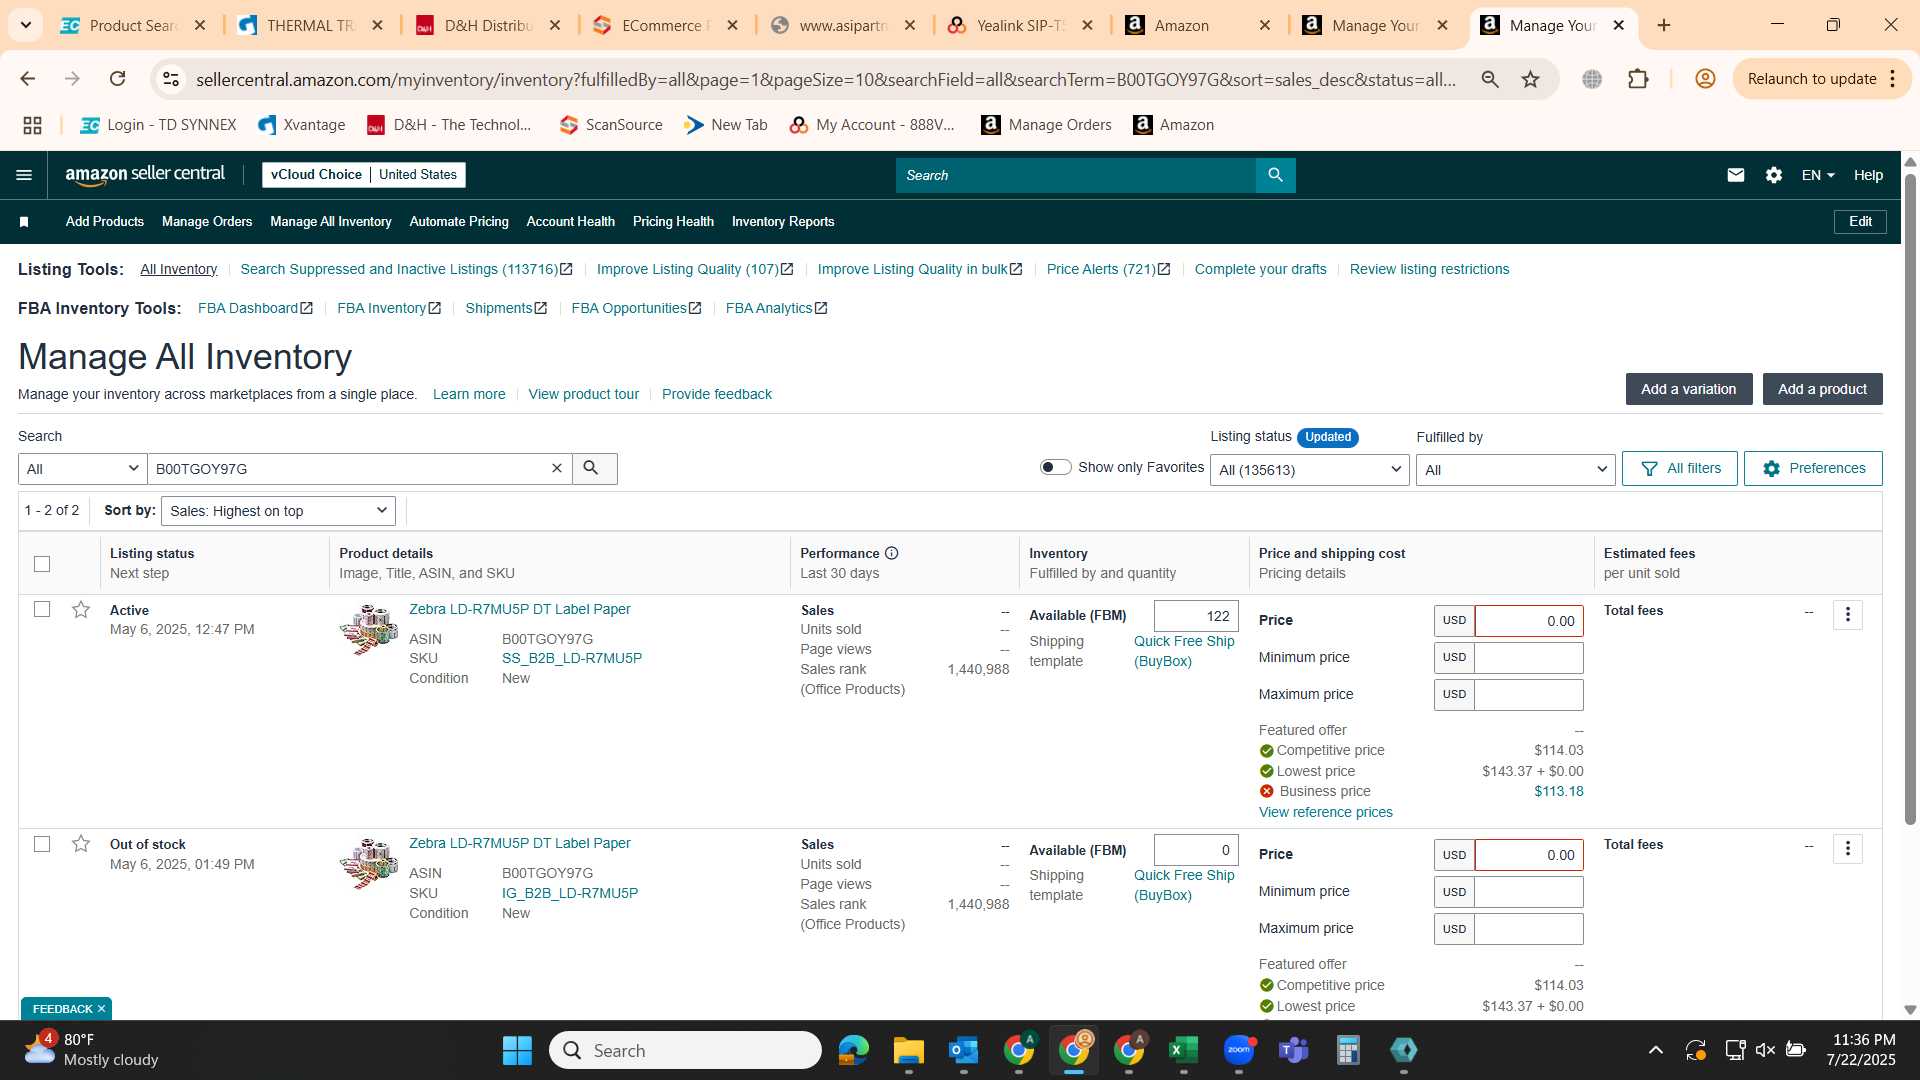Go to Manage Orders menu item
This screenshot has width=1920, height=1080.
[x=207, y=222]
